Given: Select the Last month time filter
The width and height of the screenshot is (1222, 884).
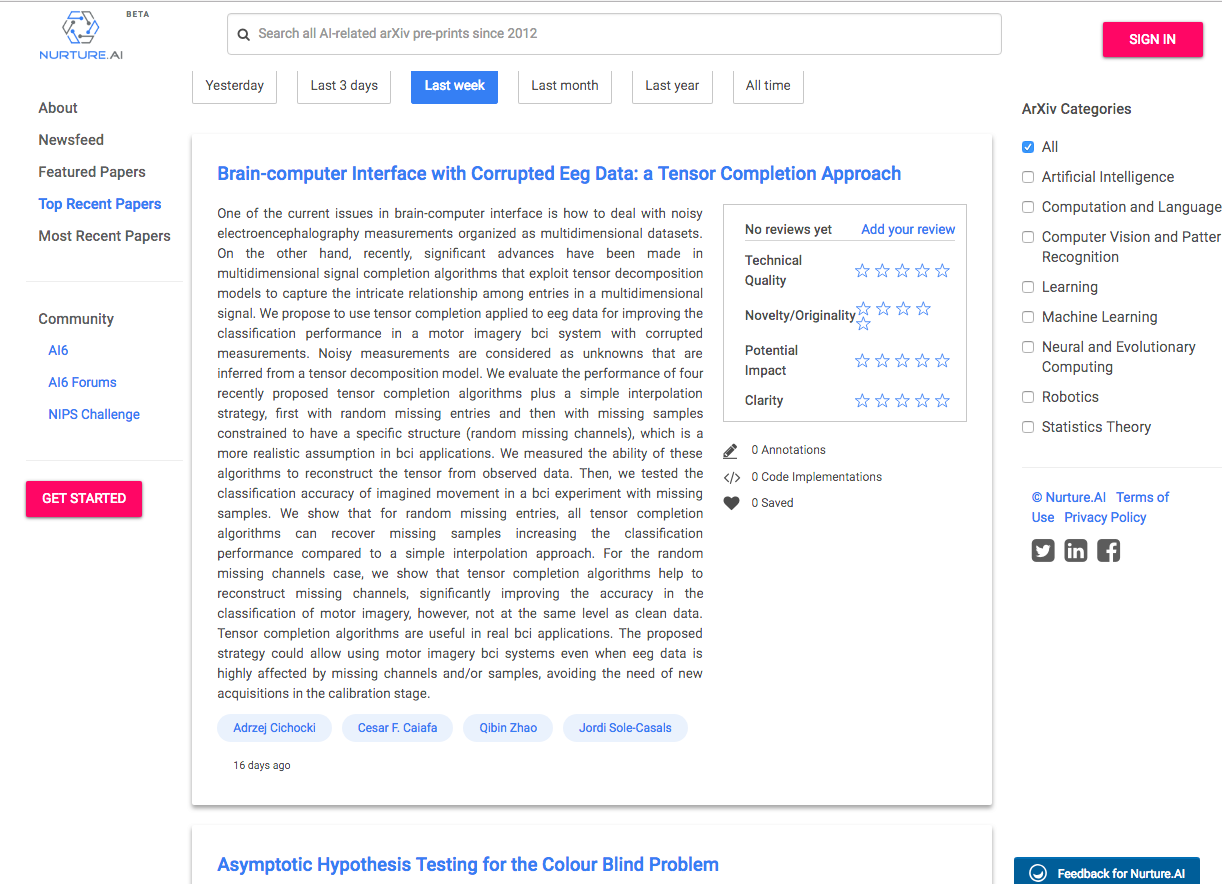Looking at the screenshot, I should click(564, 86).
